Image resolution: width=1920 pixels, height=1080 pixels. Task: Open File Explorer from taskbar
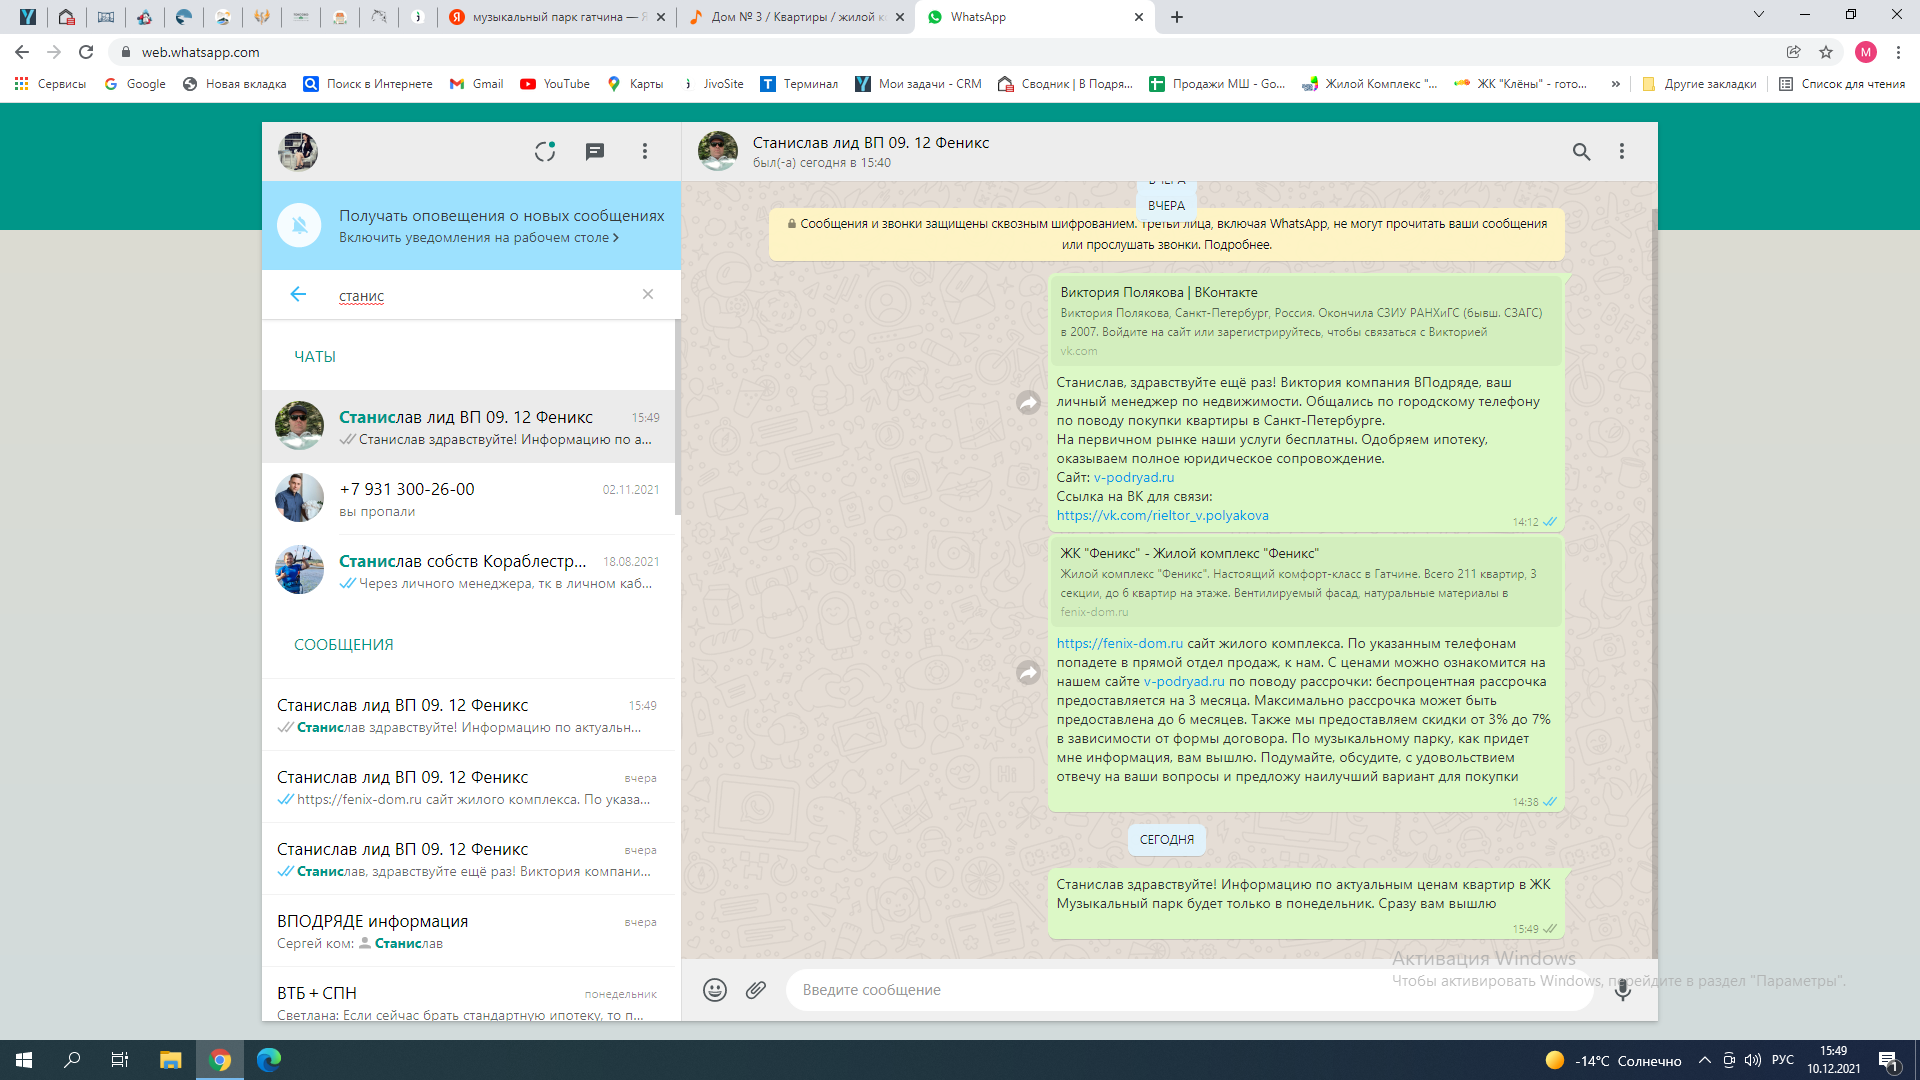(170, 1060)
